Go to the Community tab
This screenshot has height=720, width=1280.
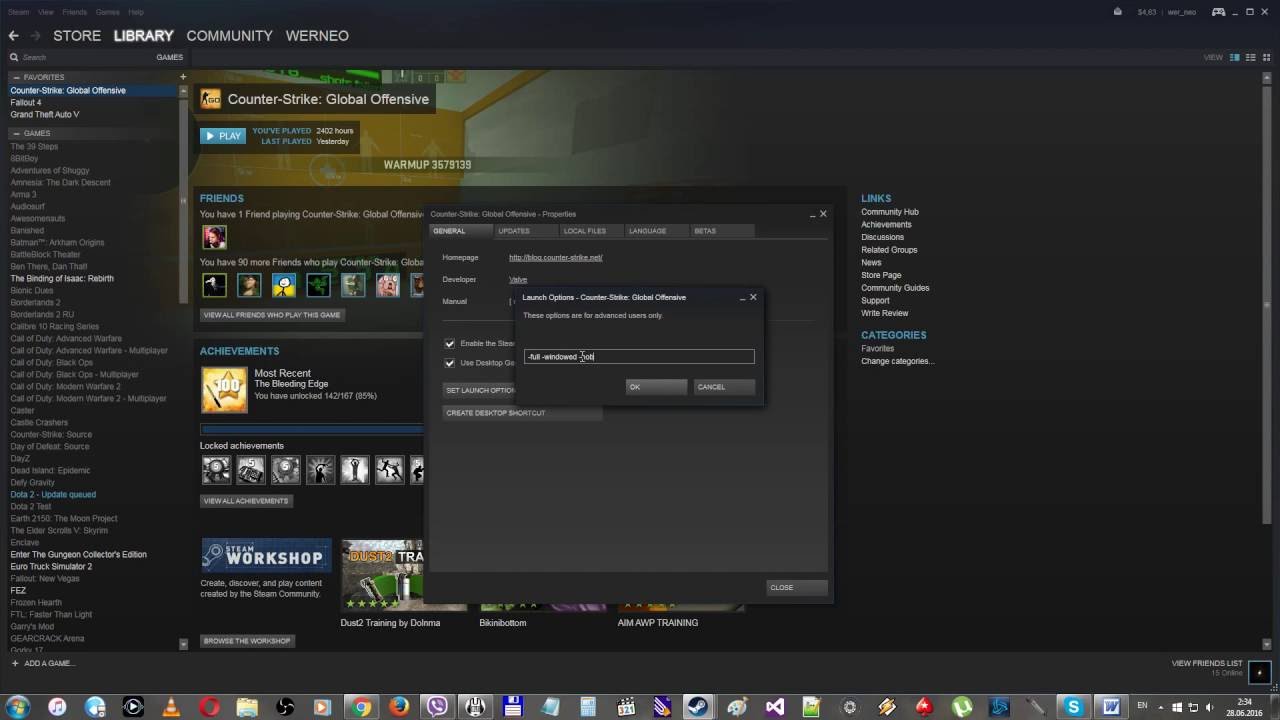229,36
